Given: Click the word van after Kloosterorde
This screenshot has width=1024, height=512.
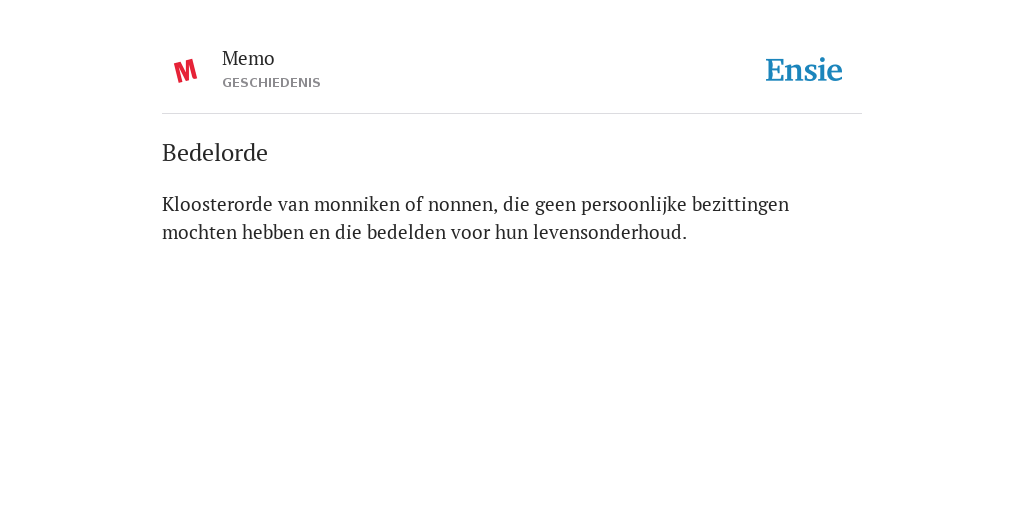Looking at the screenshot, I should coord(293,205).
